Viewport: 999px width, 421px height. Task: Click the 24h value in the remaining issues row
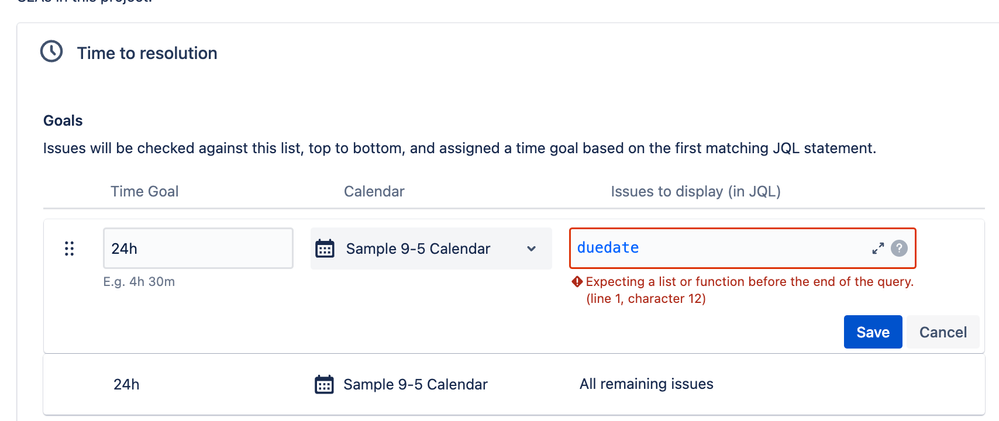127,385
